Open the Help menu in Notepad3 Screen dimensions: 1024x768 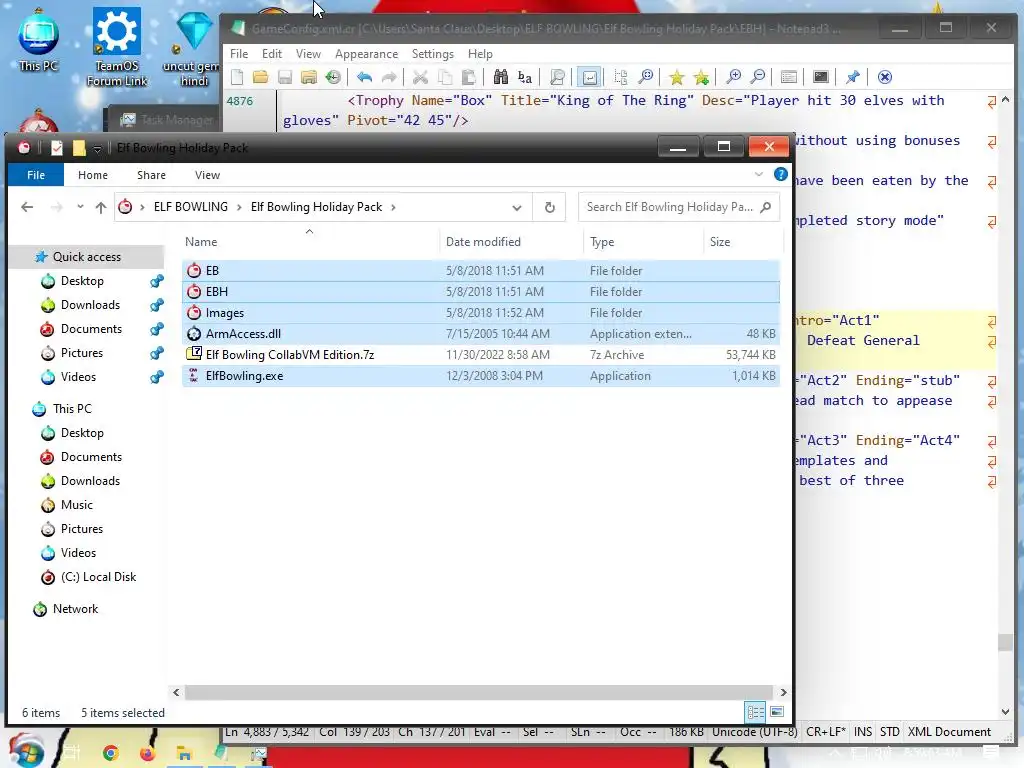480,54
